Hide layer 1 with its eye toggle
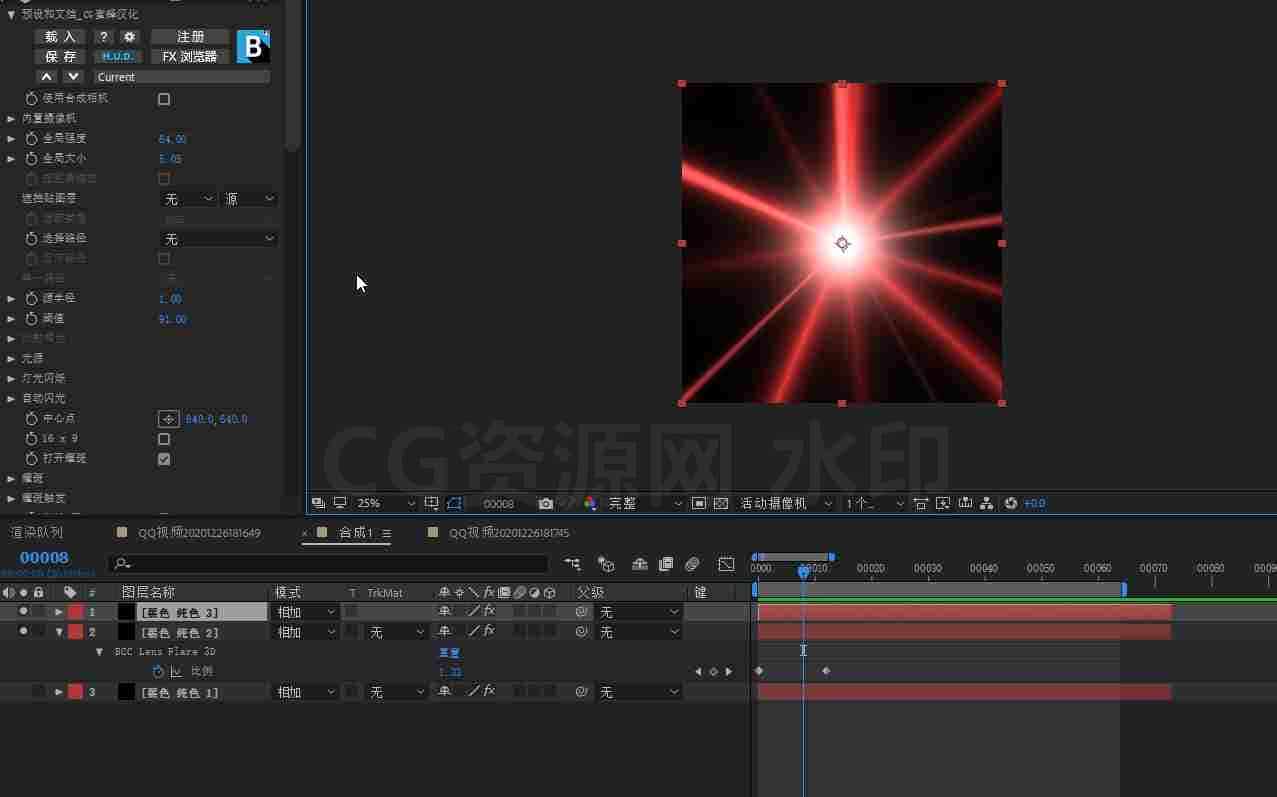Viewport: 1277px width, 797px height. 23,611
